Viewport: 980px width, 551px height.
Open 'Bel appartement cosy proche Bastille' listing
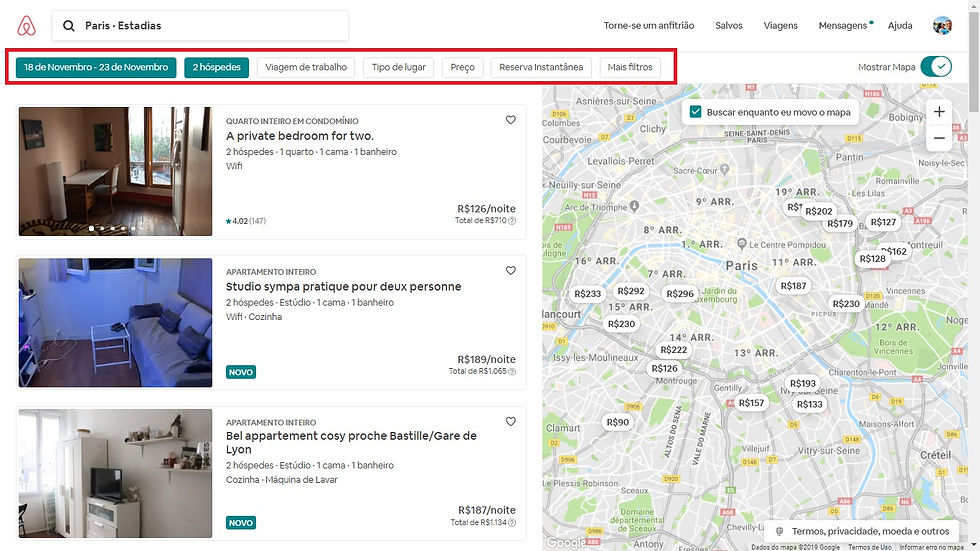pos(351,442)
